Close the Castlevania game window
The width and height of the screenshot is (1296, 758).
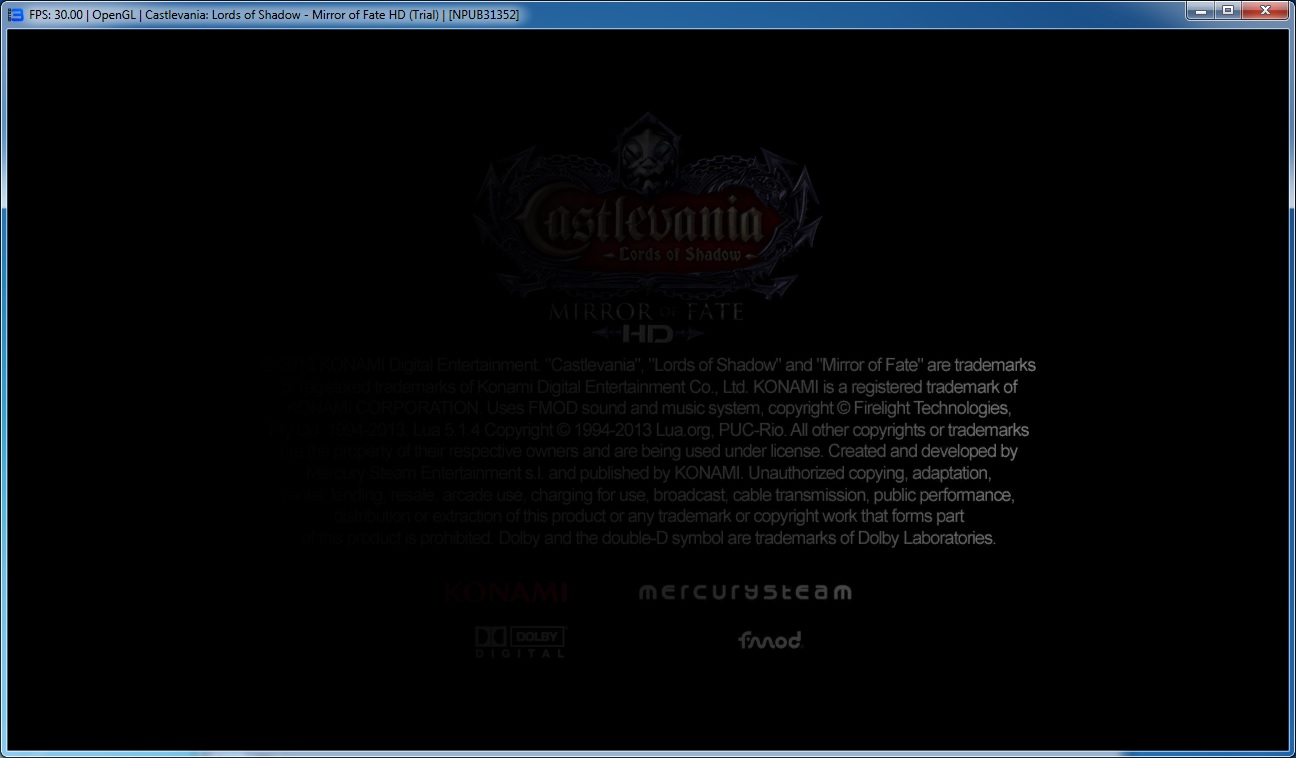point(1265,10)
